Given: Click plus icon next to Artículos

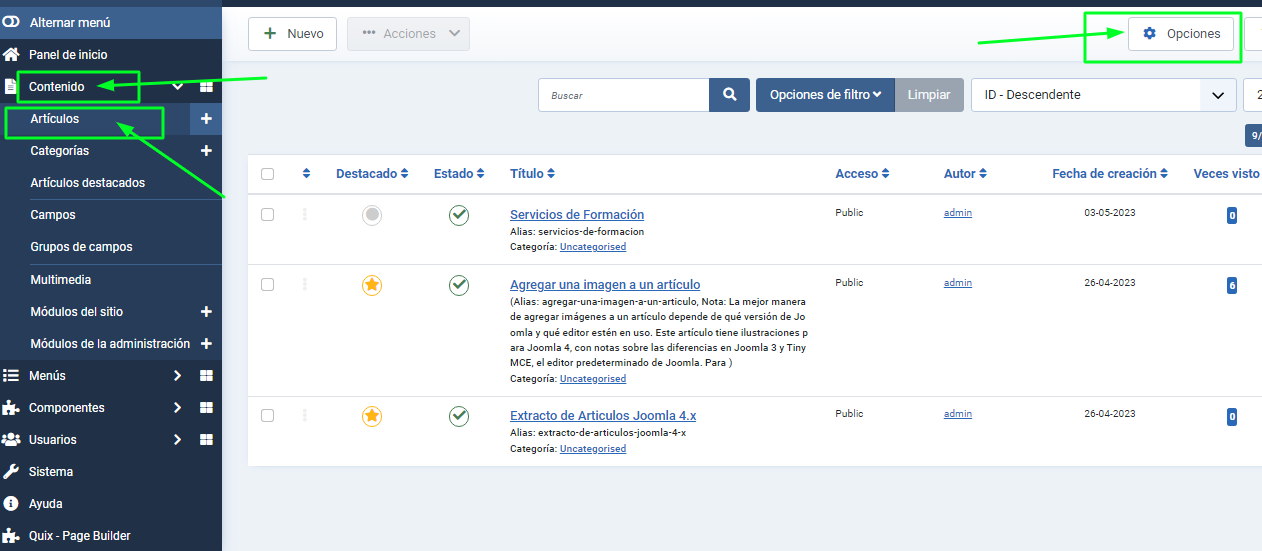Looking at the screenshot, I should [206, 119].
